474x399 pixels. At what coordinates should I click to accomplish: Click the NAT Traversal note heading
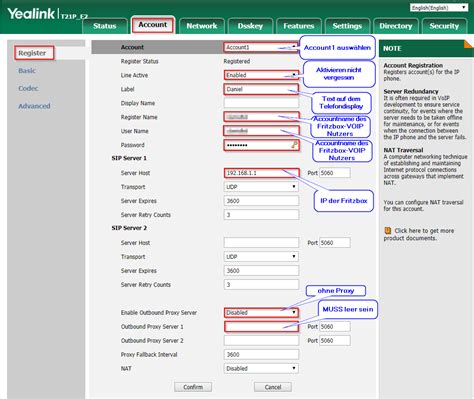click(403, 150)
